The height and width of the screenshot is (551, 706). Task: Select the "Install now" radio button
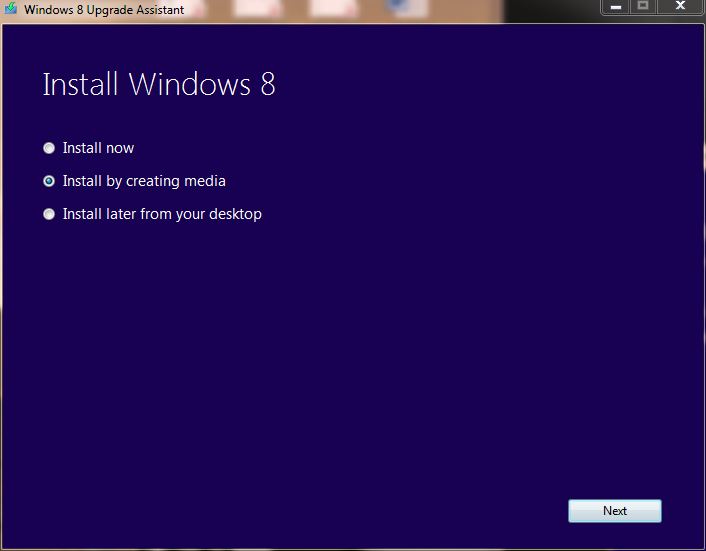coord(49,148)
